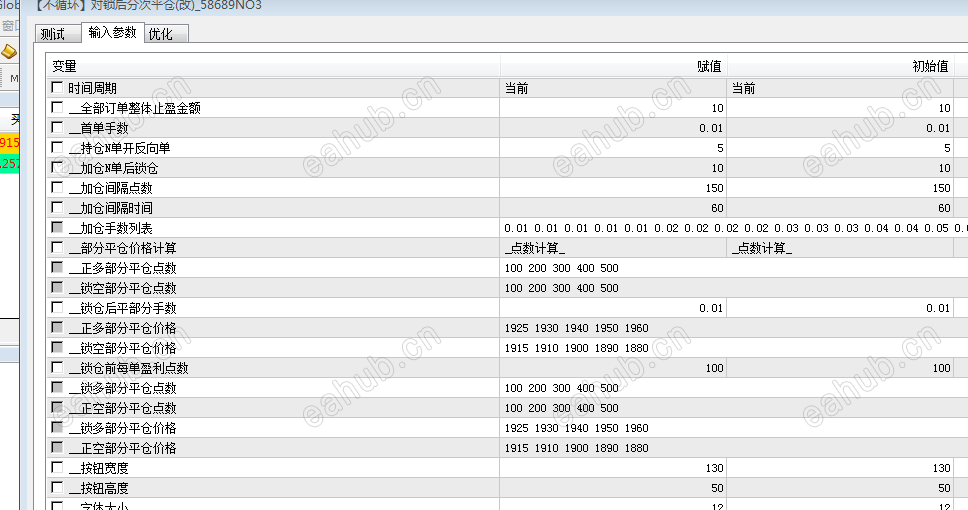968x510 pixels.
Task: Select the __加仓N单后锁仓 赋值 value 10
Action: (613, 168)
